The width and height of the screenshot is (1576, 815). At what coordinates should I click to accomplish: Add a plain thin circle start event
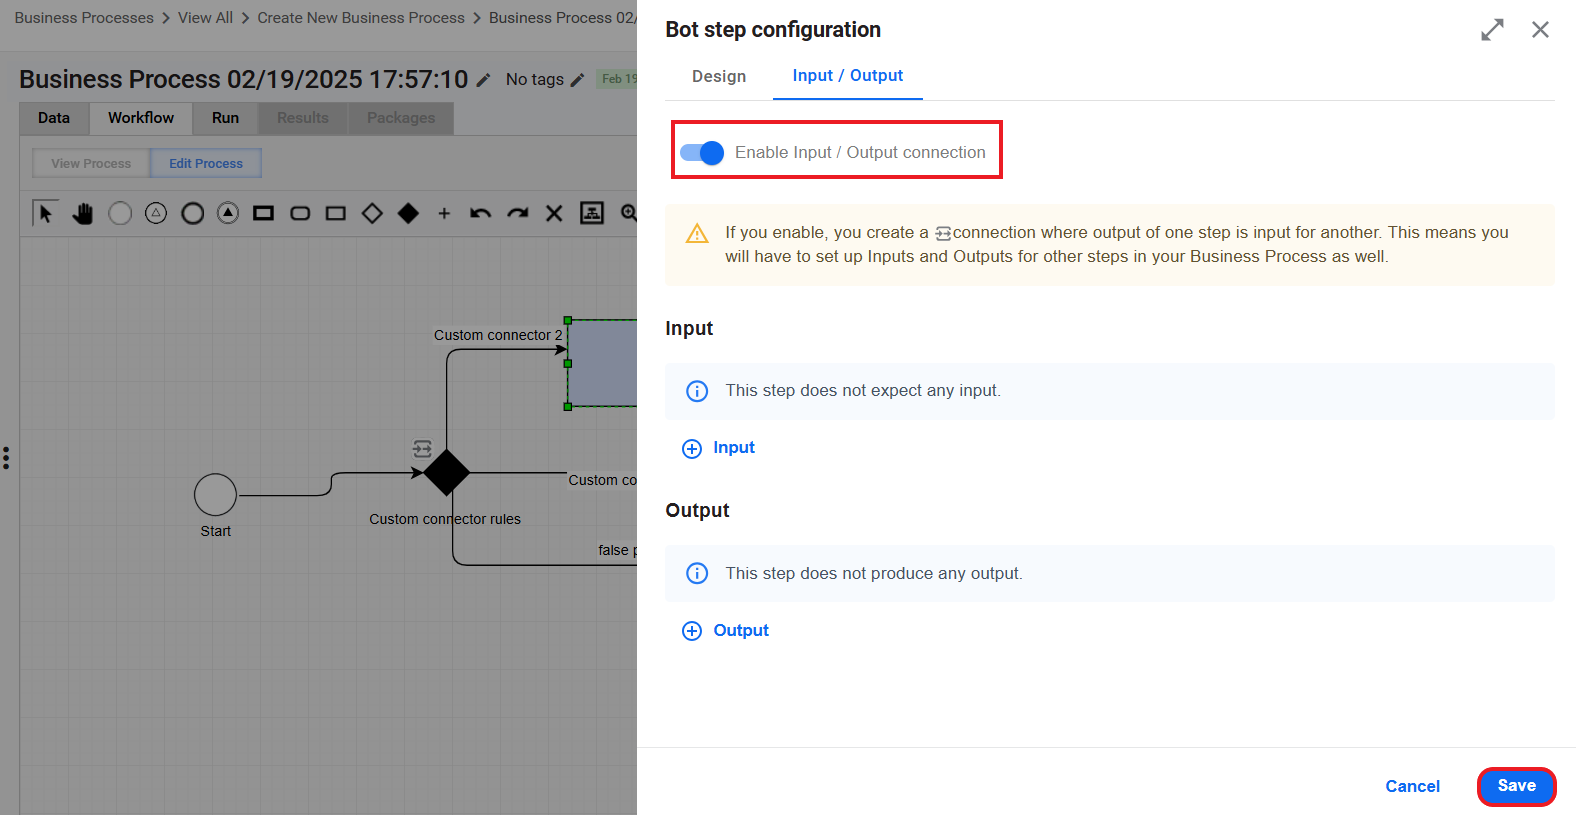click(x=120, y=213)
